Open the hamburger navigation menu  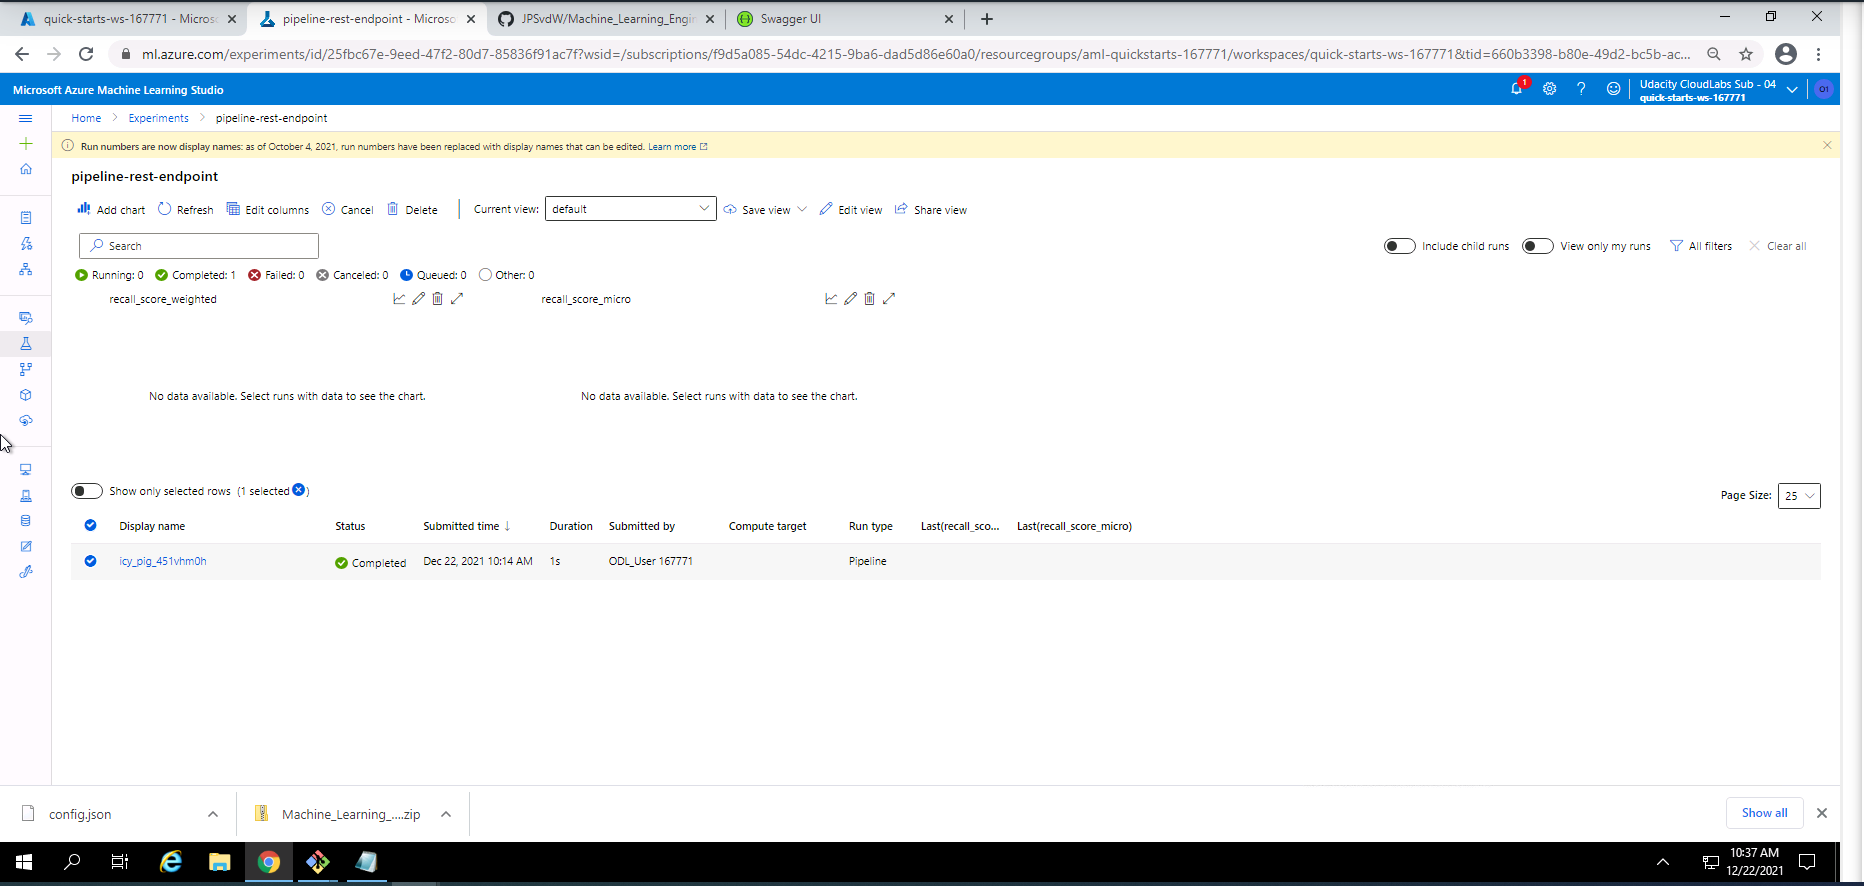pyautogui.click(x=26, y=118)
